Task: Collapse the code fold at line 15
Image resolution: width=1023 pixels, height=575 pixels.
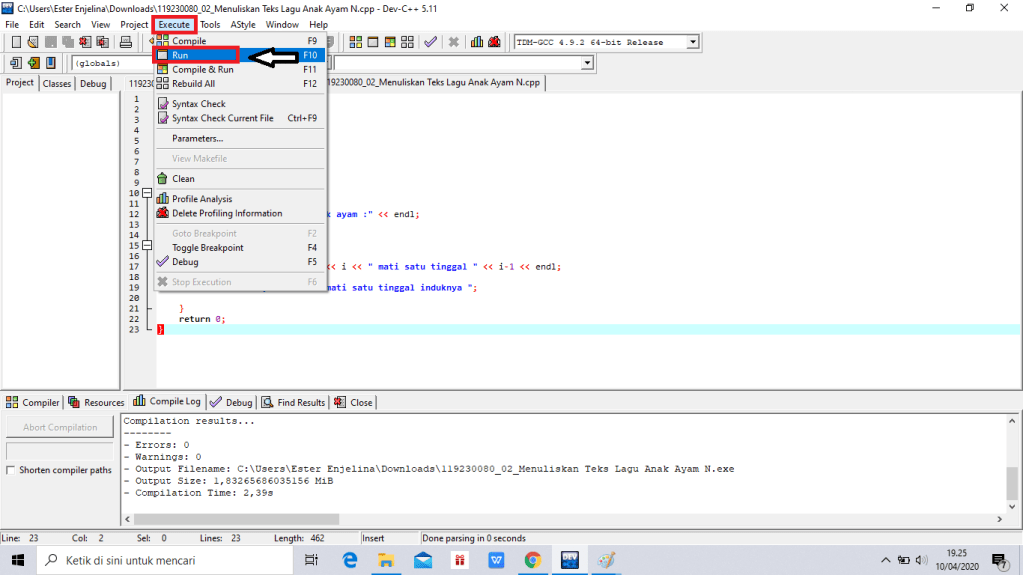Action: click(x=146, y=245)
